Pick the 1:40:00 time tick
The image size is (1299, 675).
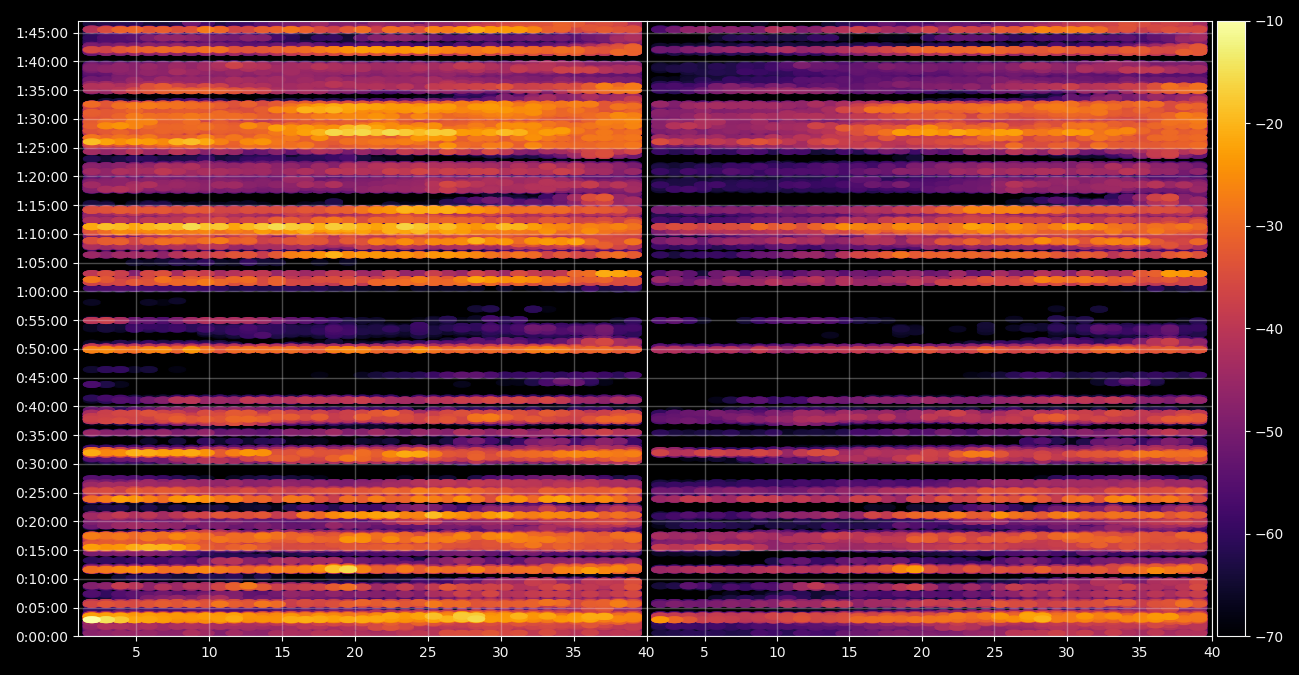42,62
